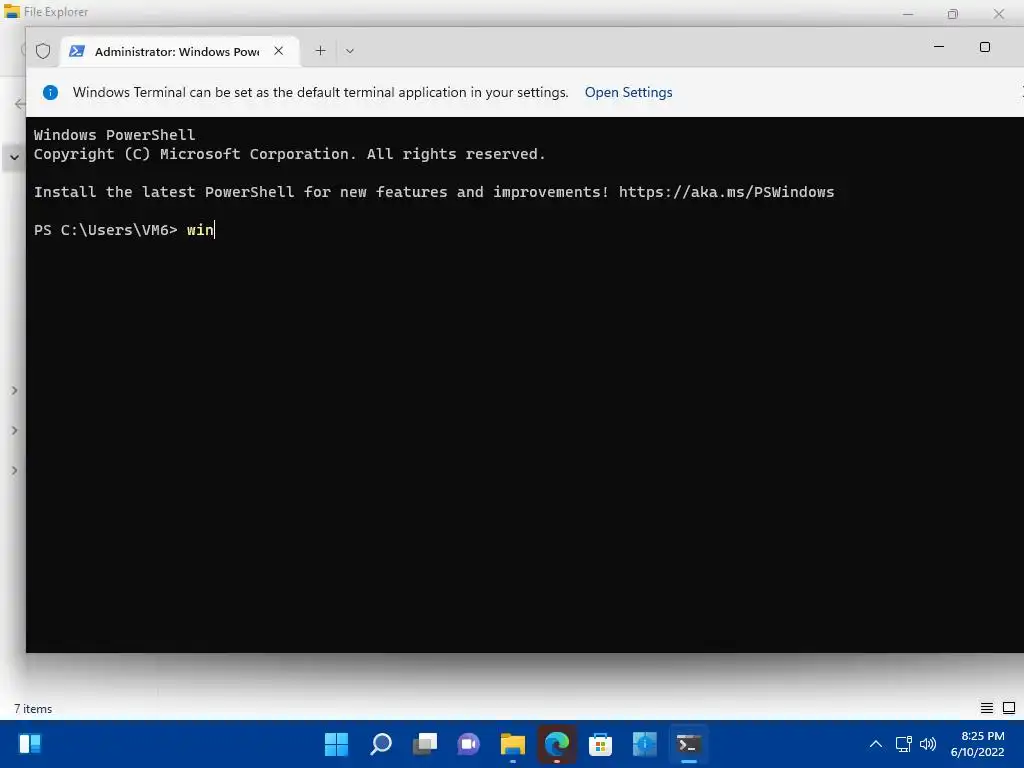Viewport: 1024px width, 768px height.
Task: Open the Windows Start menu
Action: [336, 744]
